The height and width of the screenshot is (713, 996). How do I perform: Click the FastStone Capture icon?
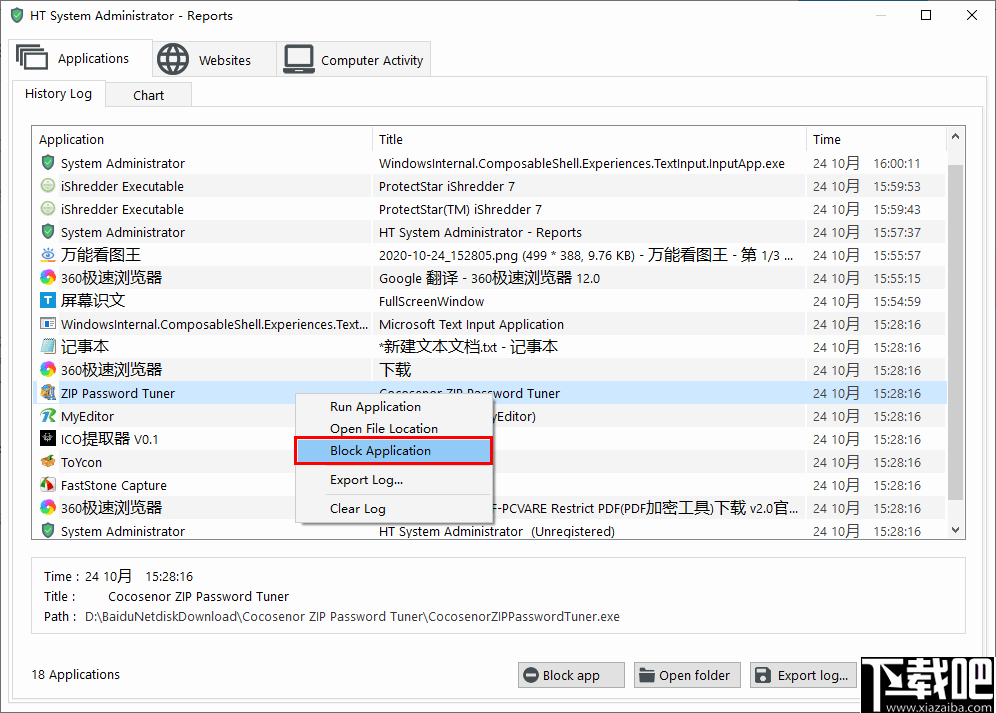tap(47, 485)
